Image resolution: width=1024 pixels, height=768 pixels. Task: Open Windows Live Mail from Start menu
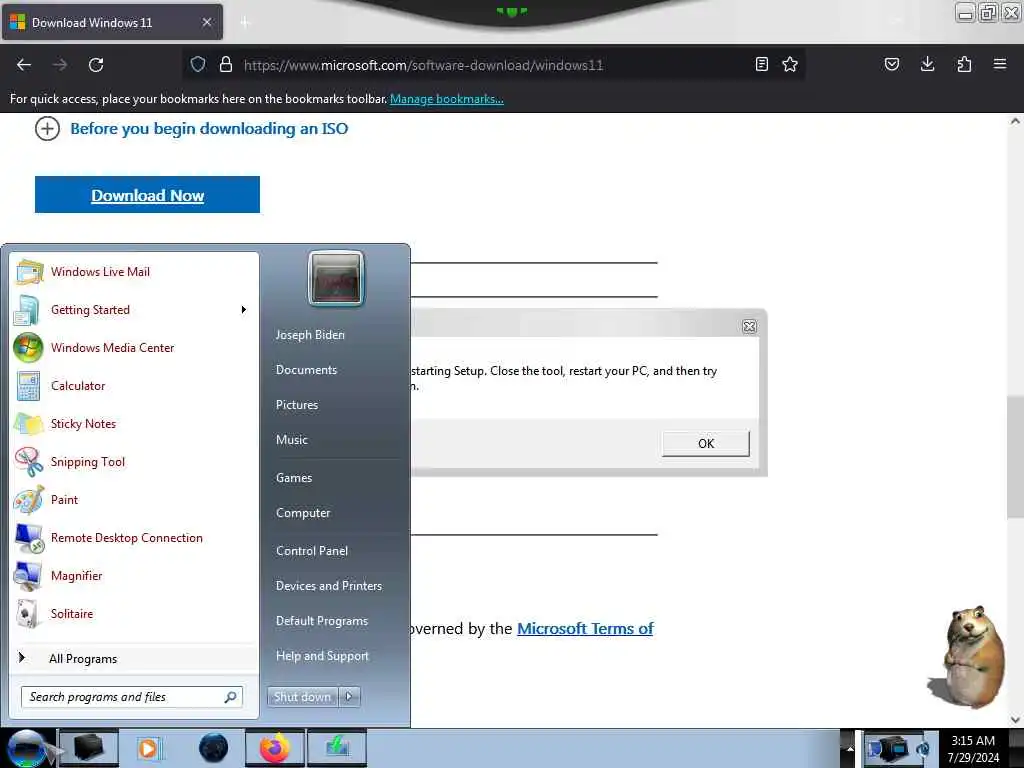point(135,272)
